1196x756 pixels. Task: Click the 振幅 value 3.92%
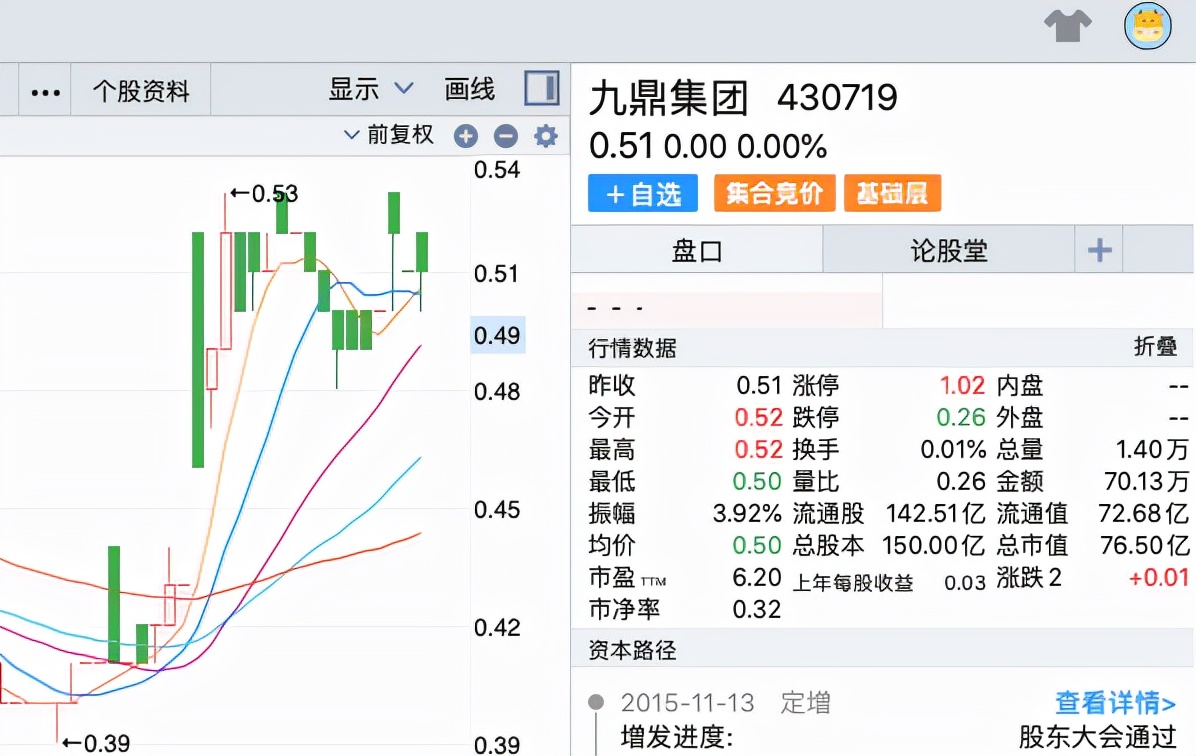pos(747,513)
